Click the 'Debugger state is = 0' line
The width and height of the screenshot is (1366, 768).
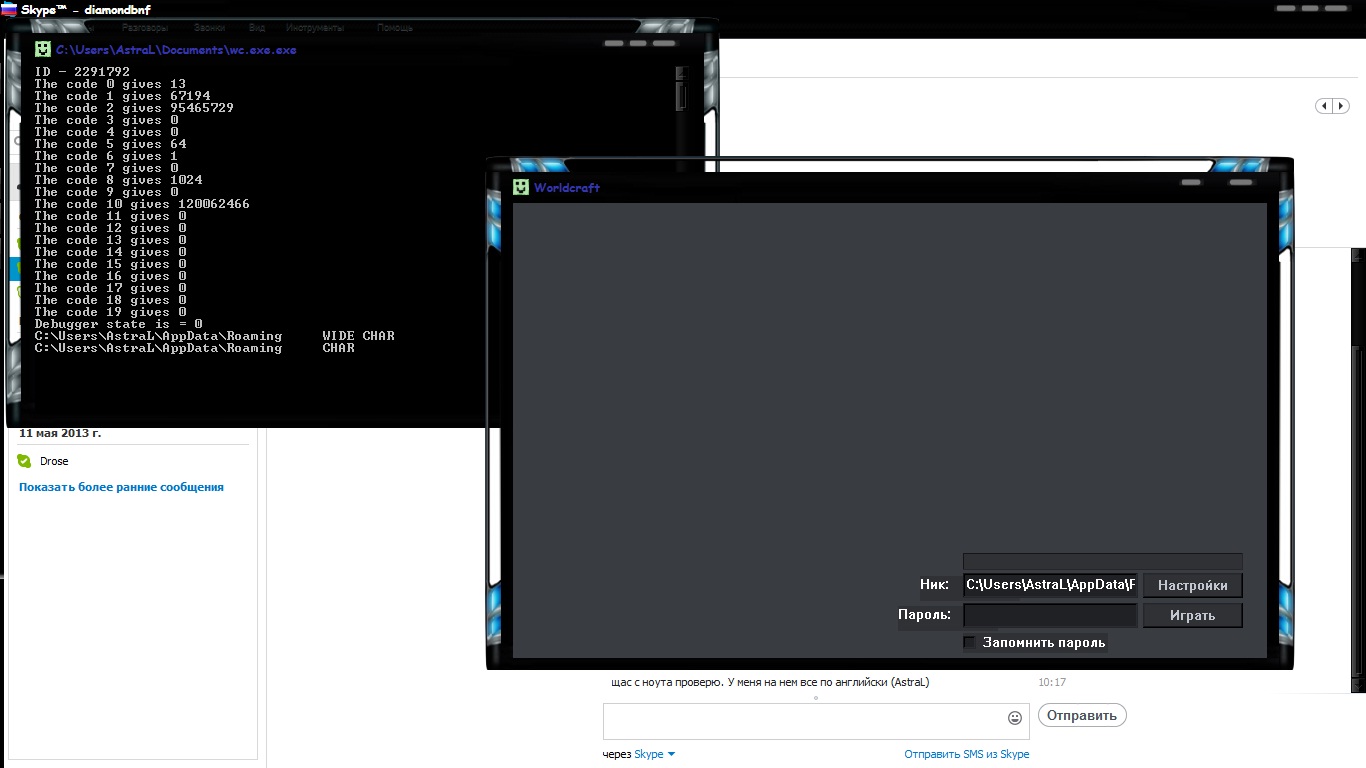point(118,324)
